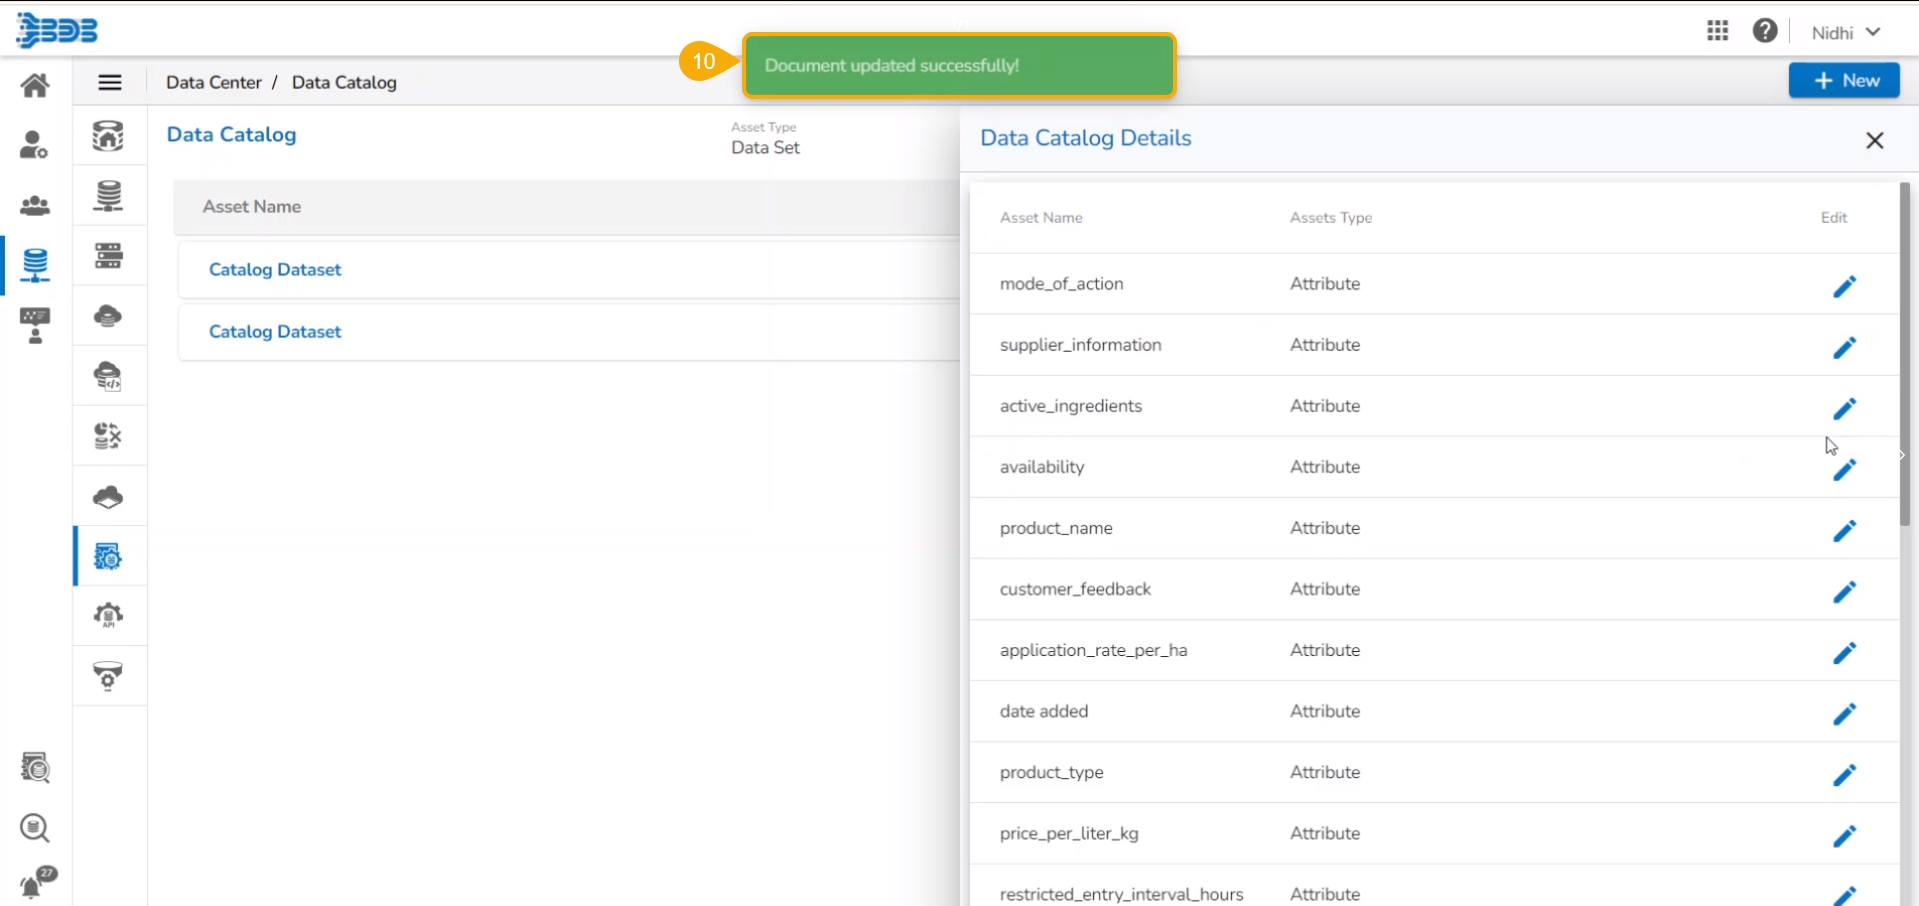The image size is (1919, 906).
Task: Select the Data Catalog icon in sidebar
Action: (108, 556)
